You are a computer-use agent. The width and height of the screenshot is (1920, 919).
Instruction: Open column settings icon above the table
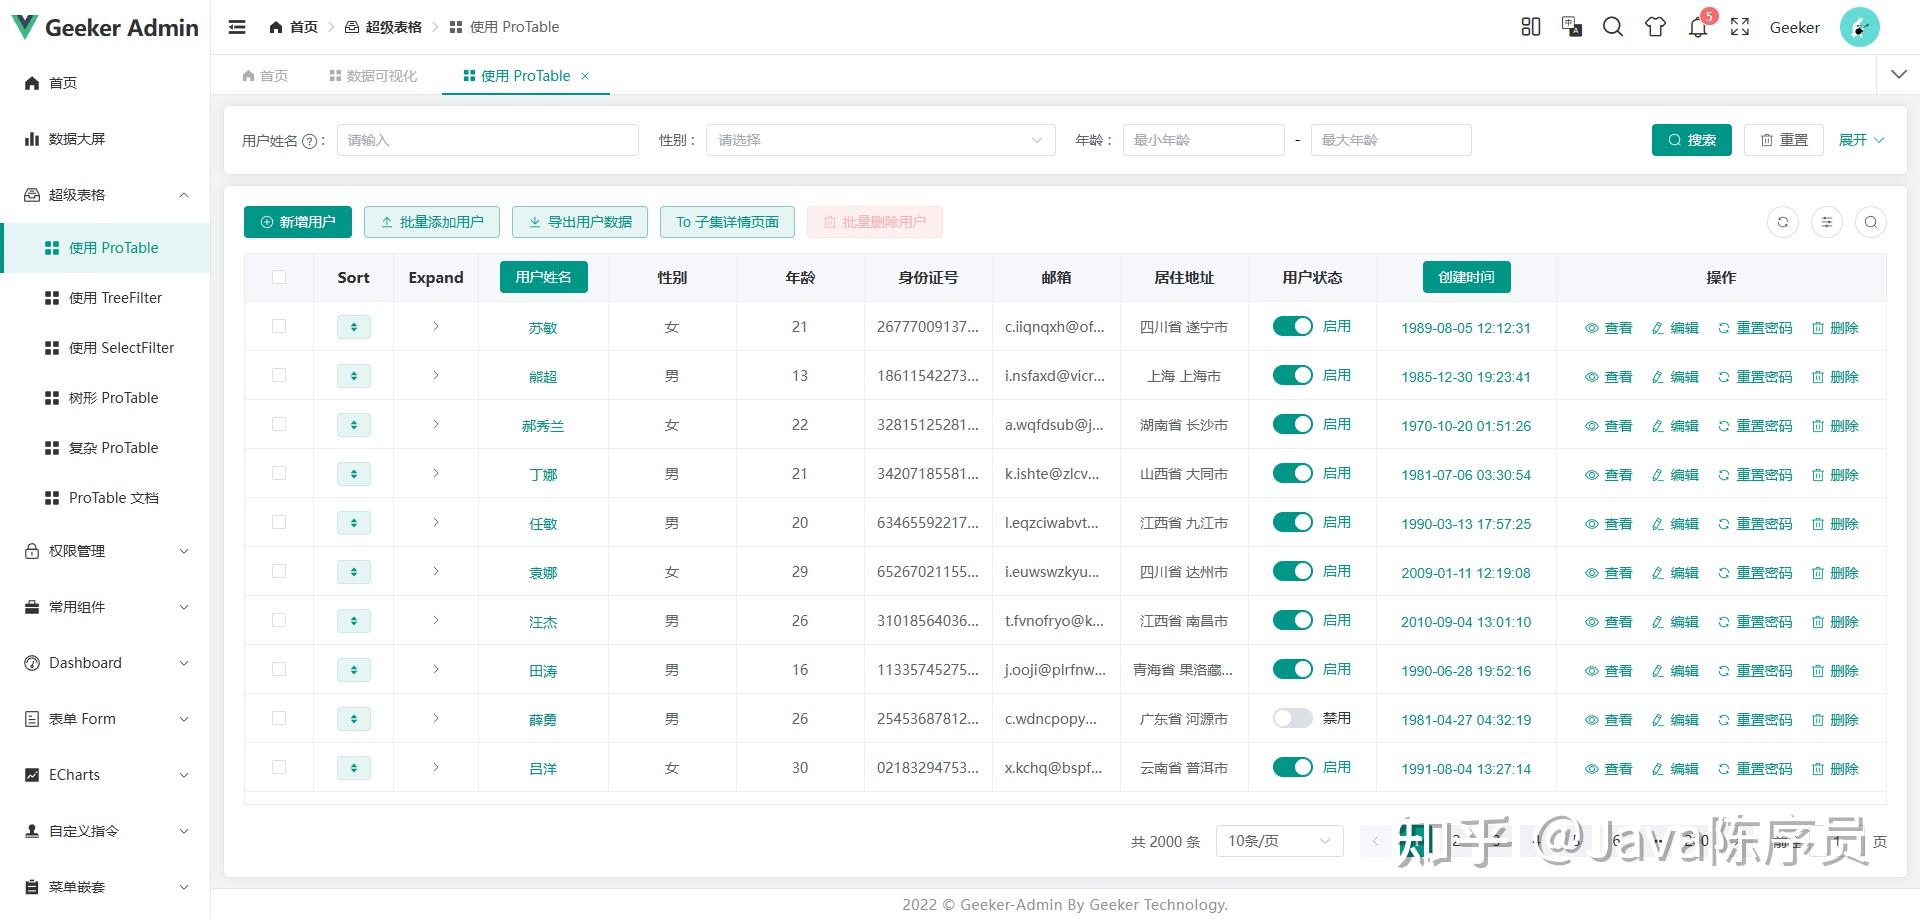[1827, 222]
